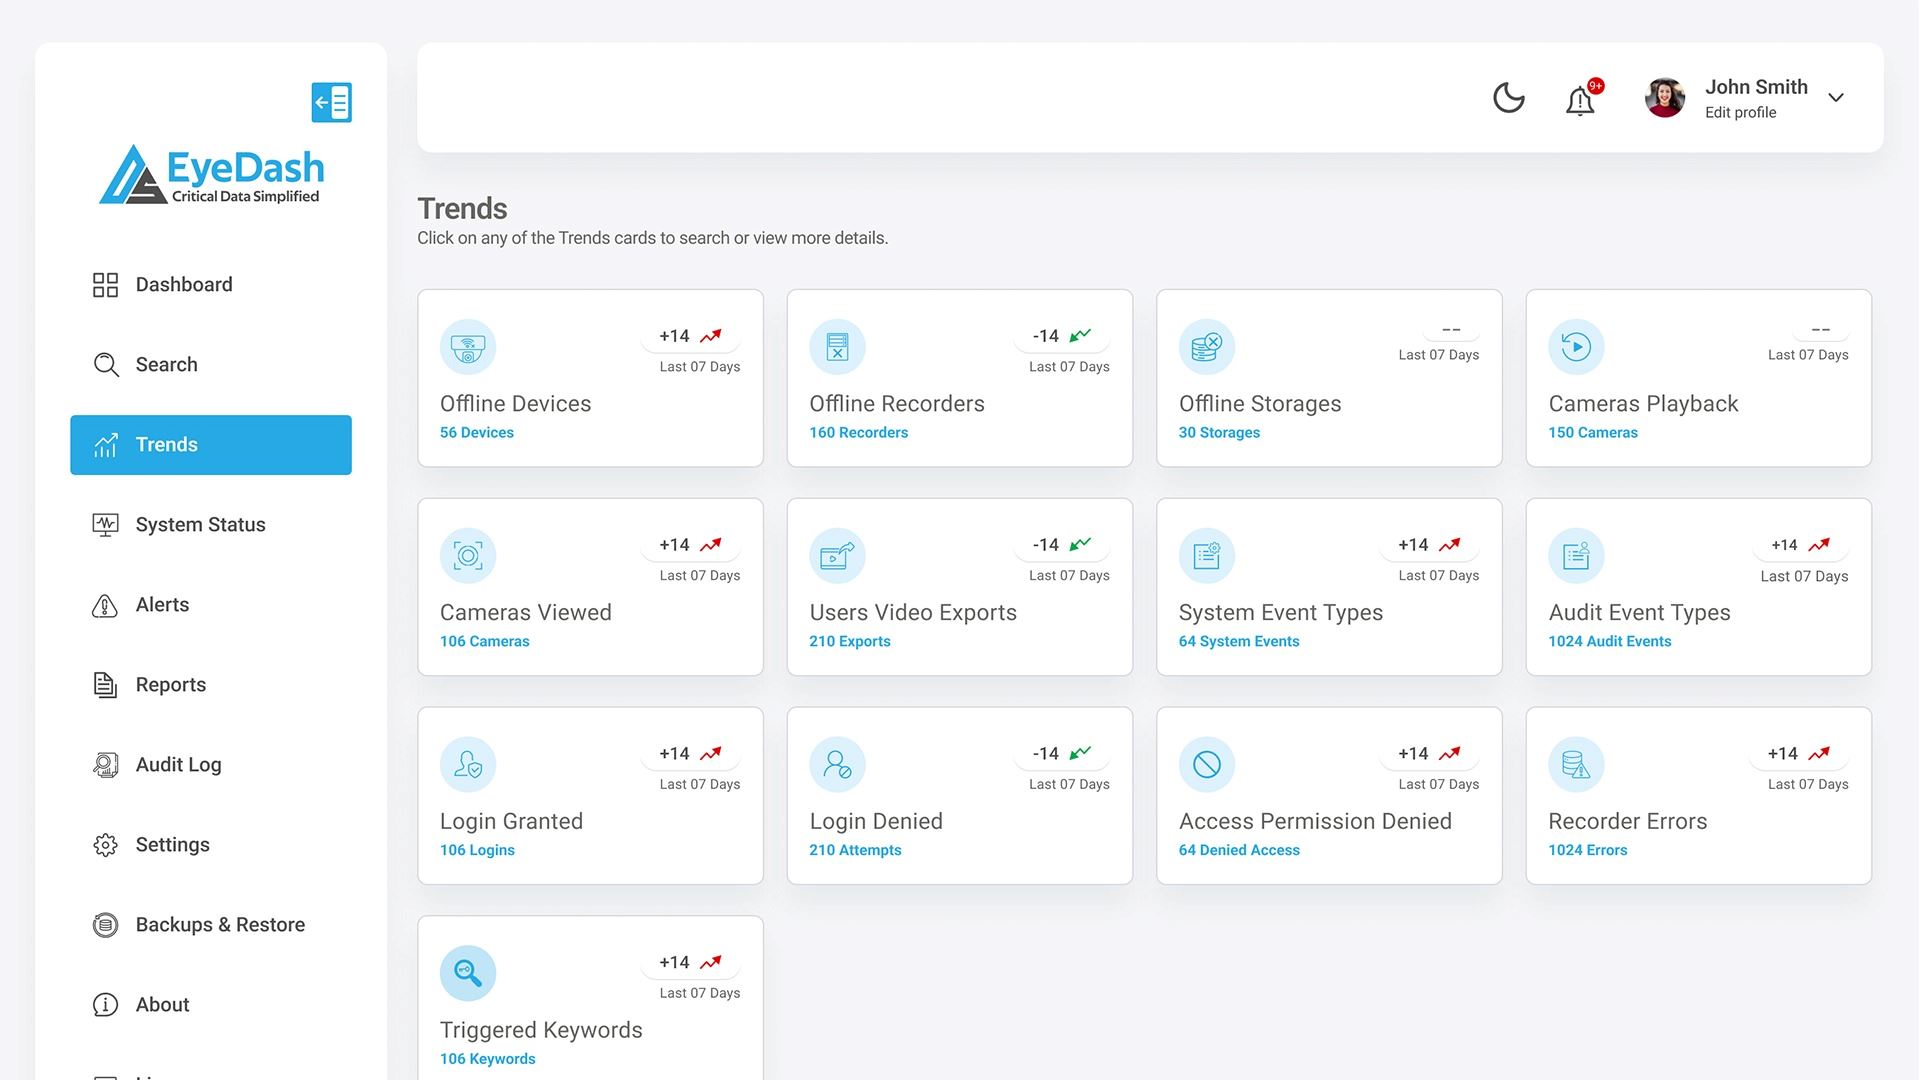The height and width of the screenshot is (1080, 1920).
Task: Click the 106 Cameras link
Action: click(485, 642)
